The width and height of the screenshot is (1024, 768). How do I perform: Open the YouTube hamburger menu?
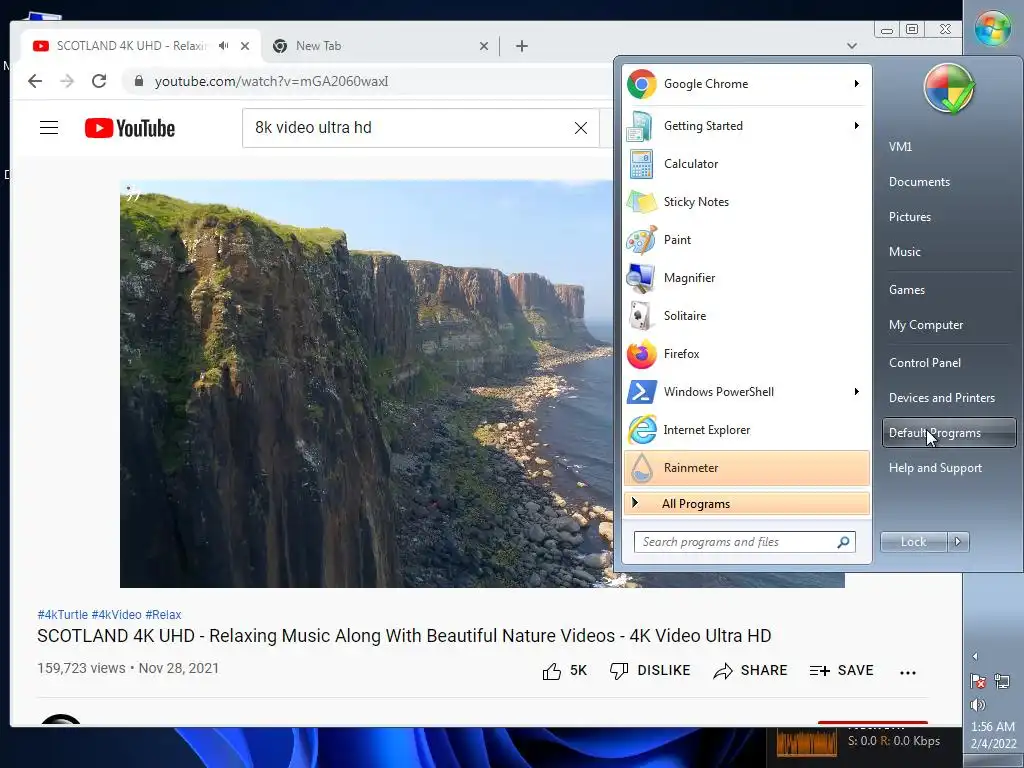49,127
